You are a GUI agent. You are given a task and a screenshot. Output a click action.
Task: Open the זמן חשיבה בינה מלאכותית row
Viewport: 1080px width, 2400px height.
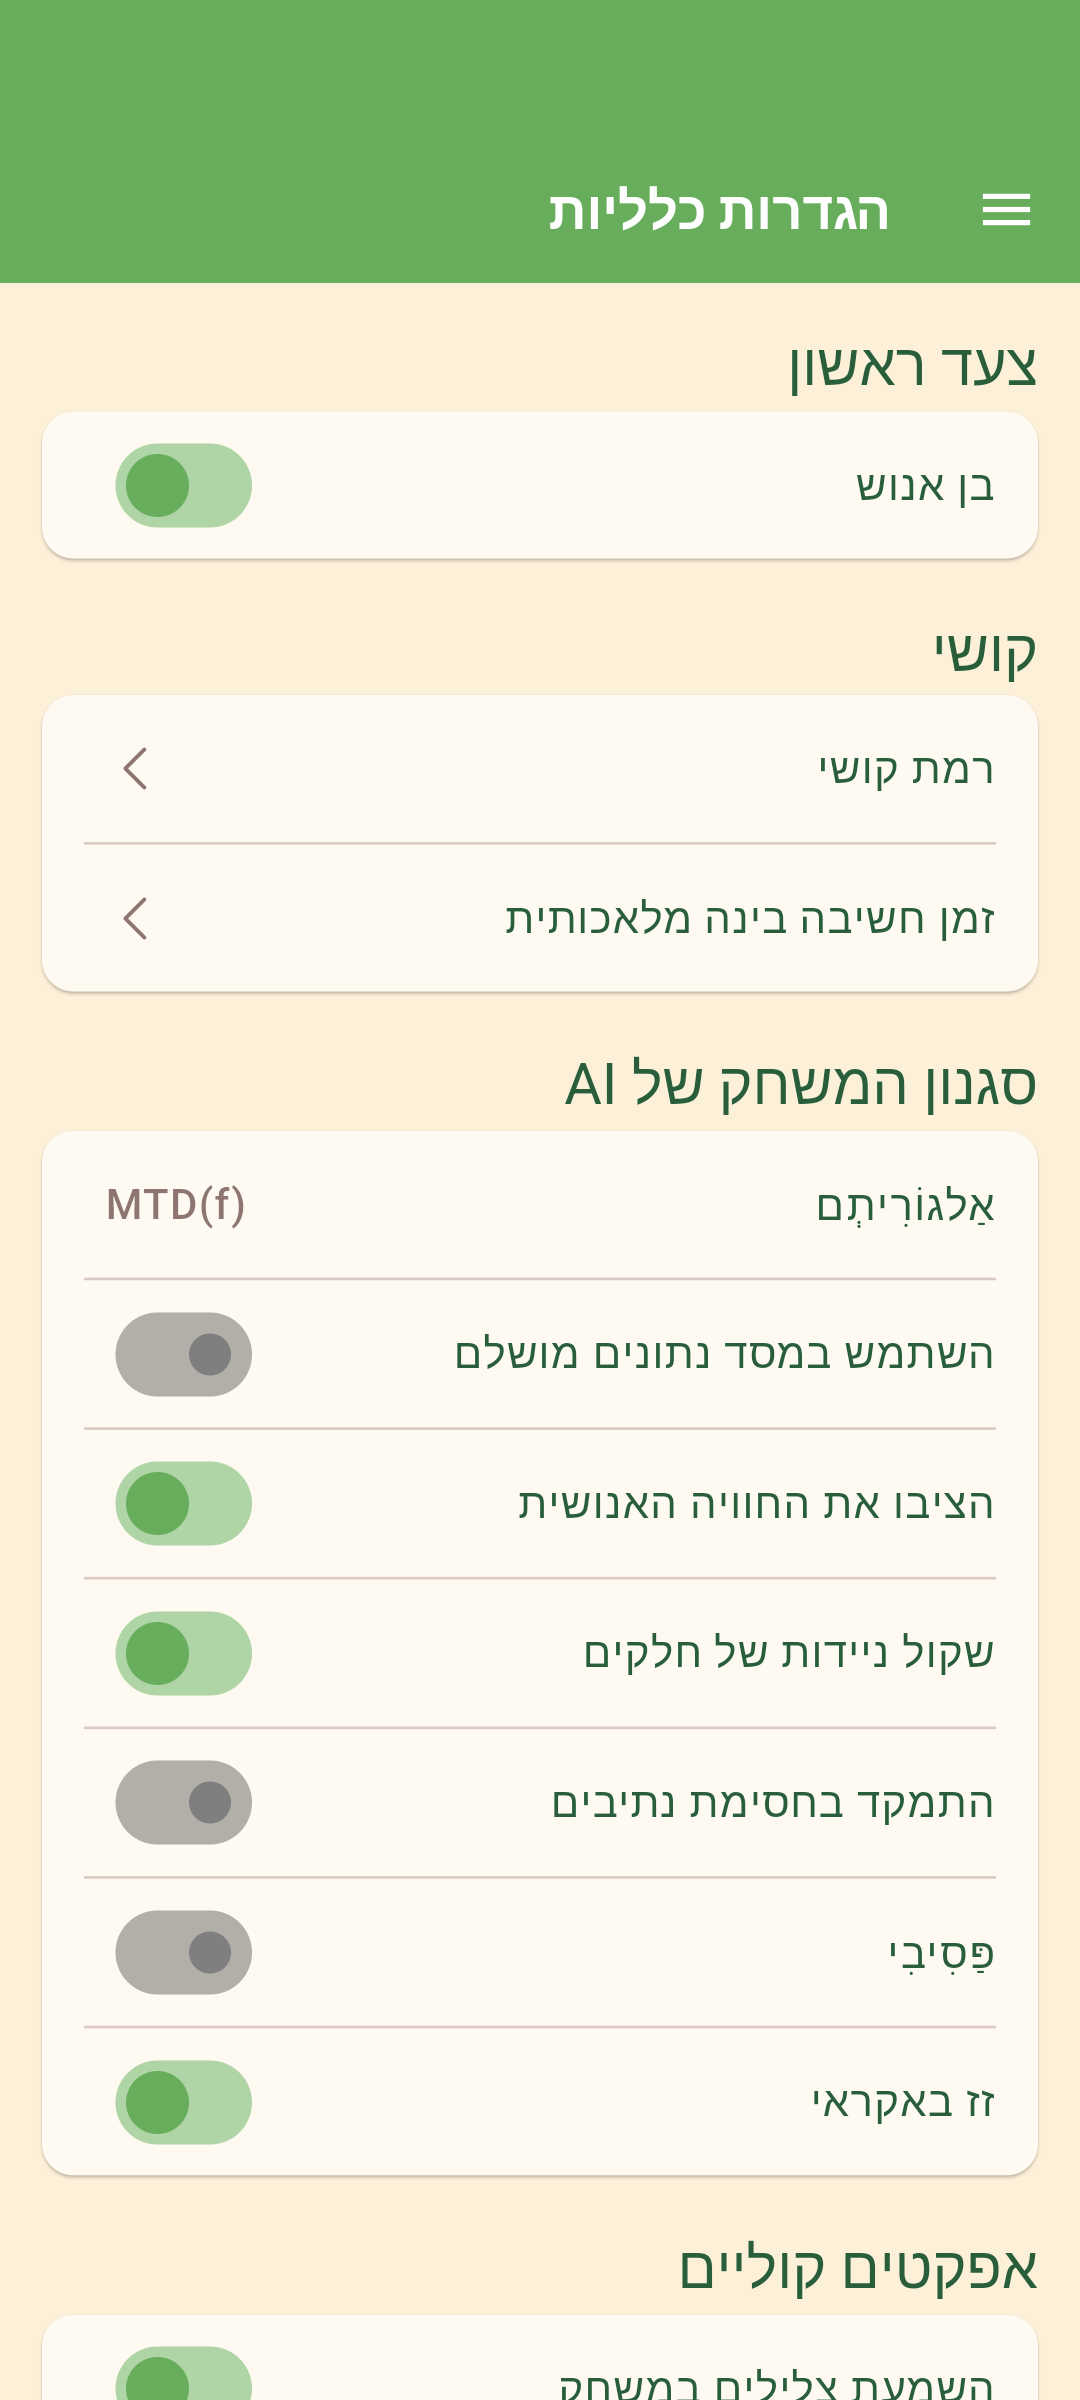tap(750, 918)
